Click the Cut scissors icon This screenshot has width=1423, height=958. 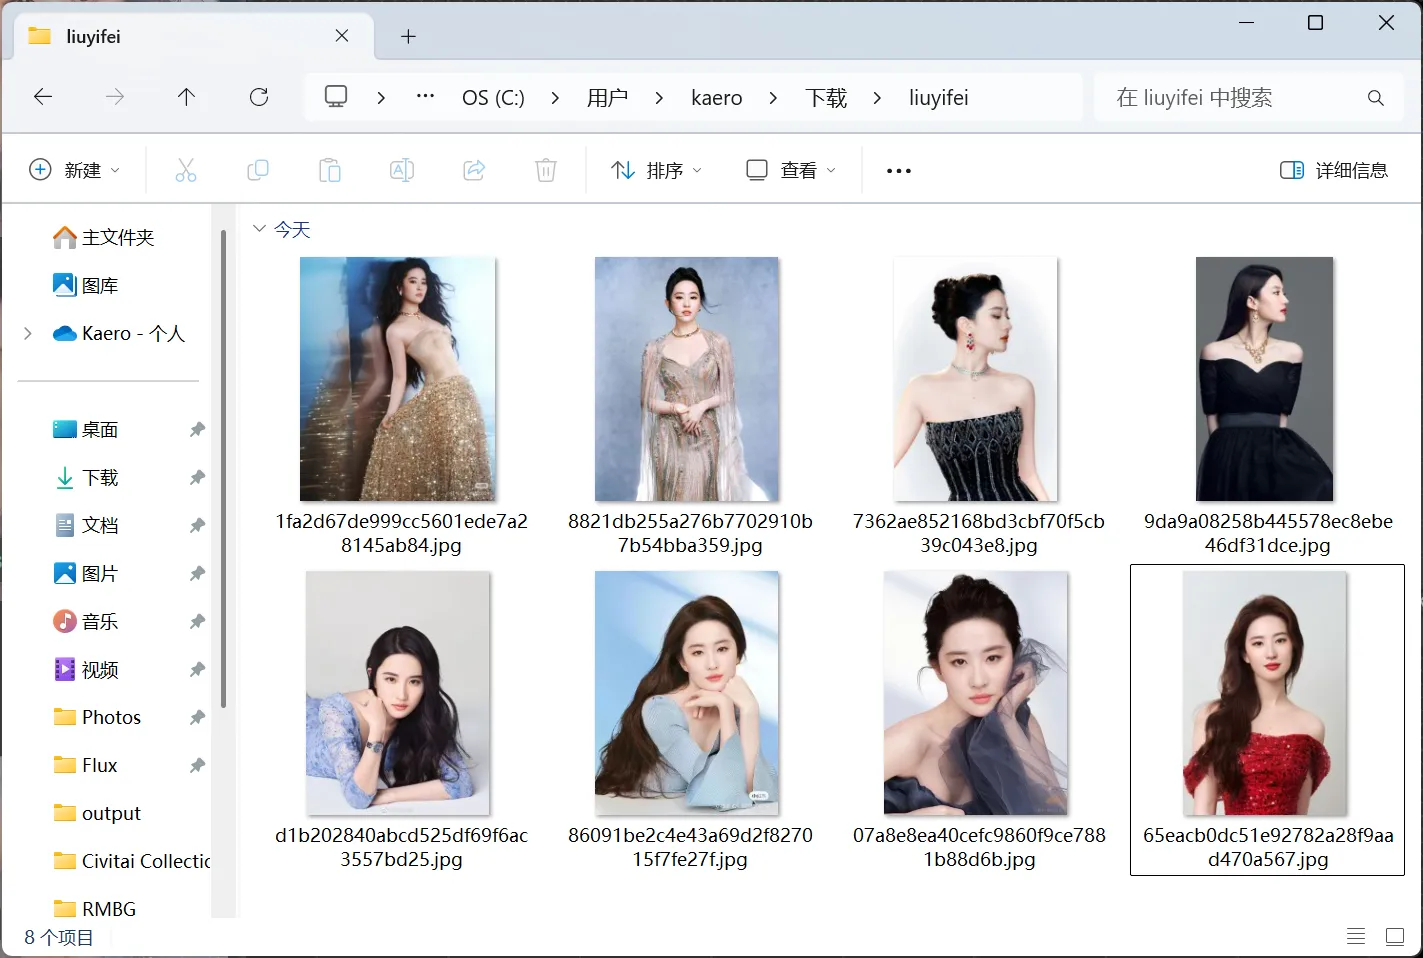coord(186,170)
